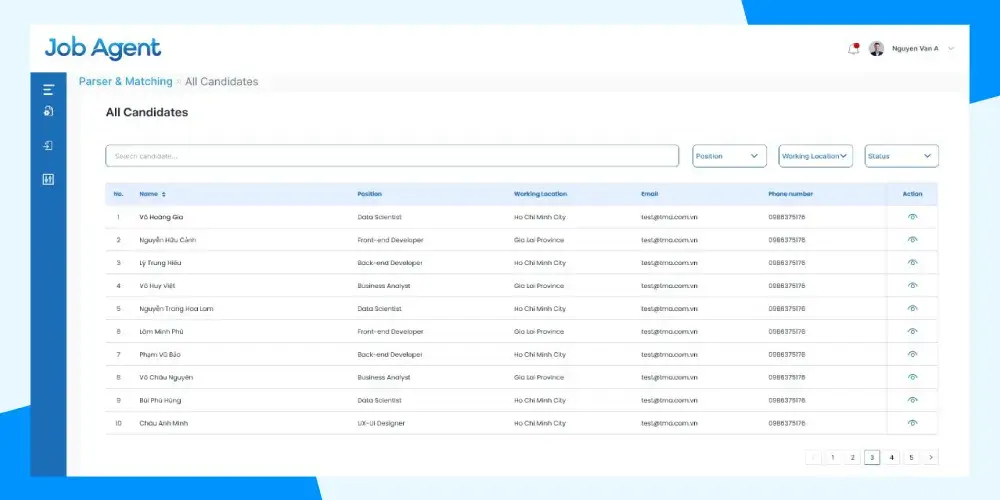View details for Võ Hoàng Gia
The image size is (1000, 500).
pos(912,217)
